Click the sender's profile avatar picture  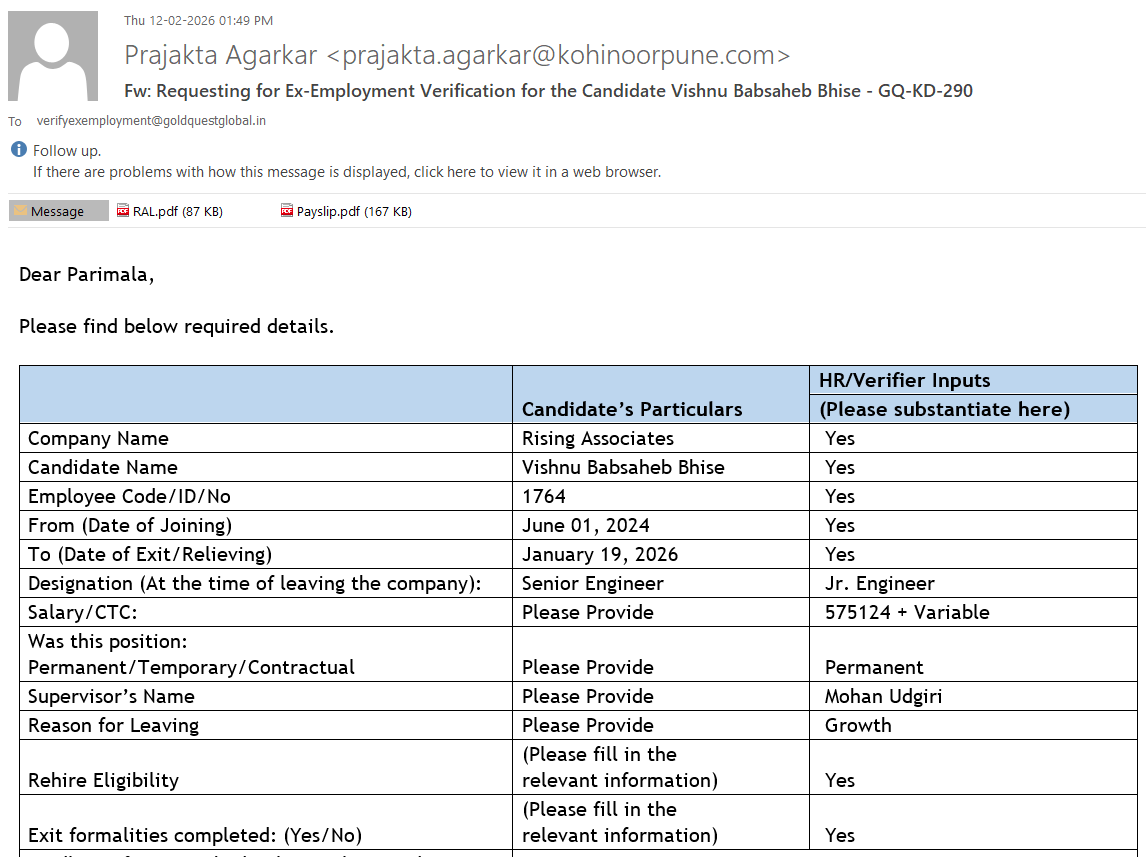coord(53,56)
